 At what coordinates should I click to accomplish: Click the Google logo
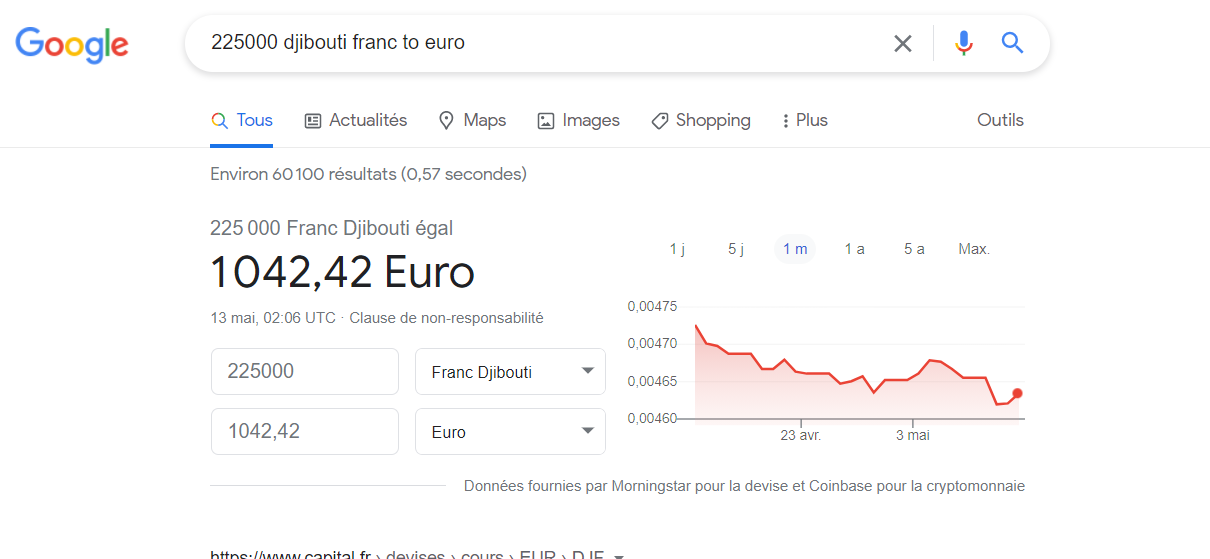(x=72, y=43)
